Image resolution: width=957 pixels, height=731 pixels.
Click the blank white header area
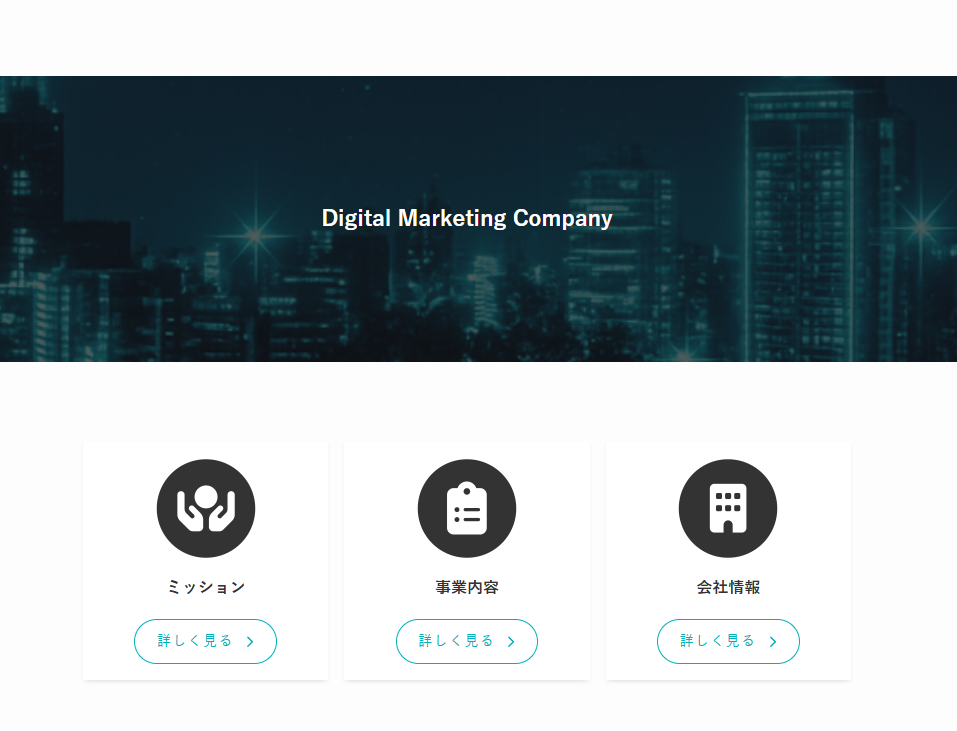point(478,38)
